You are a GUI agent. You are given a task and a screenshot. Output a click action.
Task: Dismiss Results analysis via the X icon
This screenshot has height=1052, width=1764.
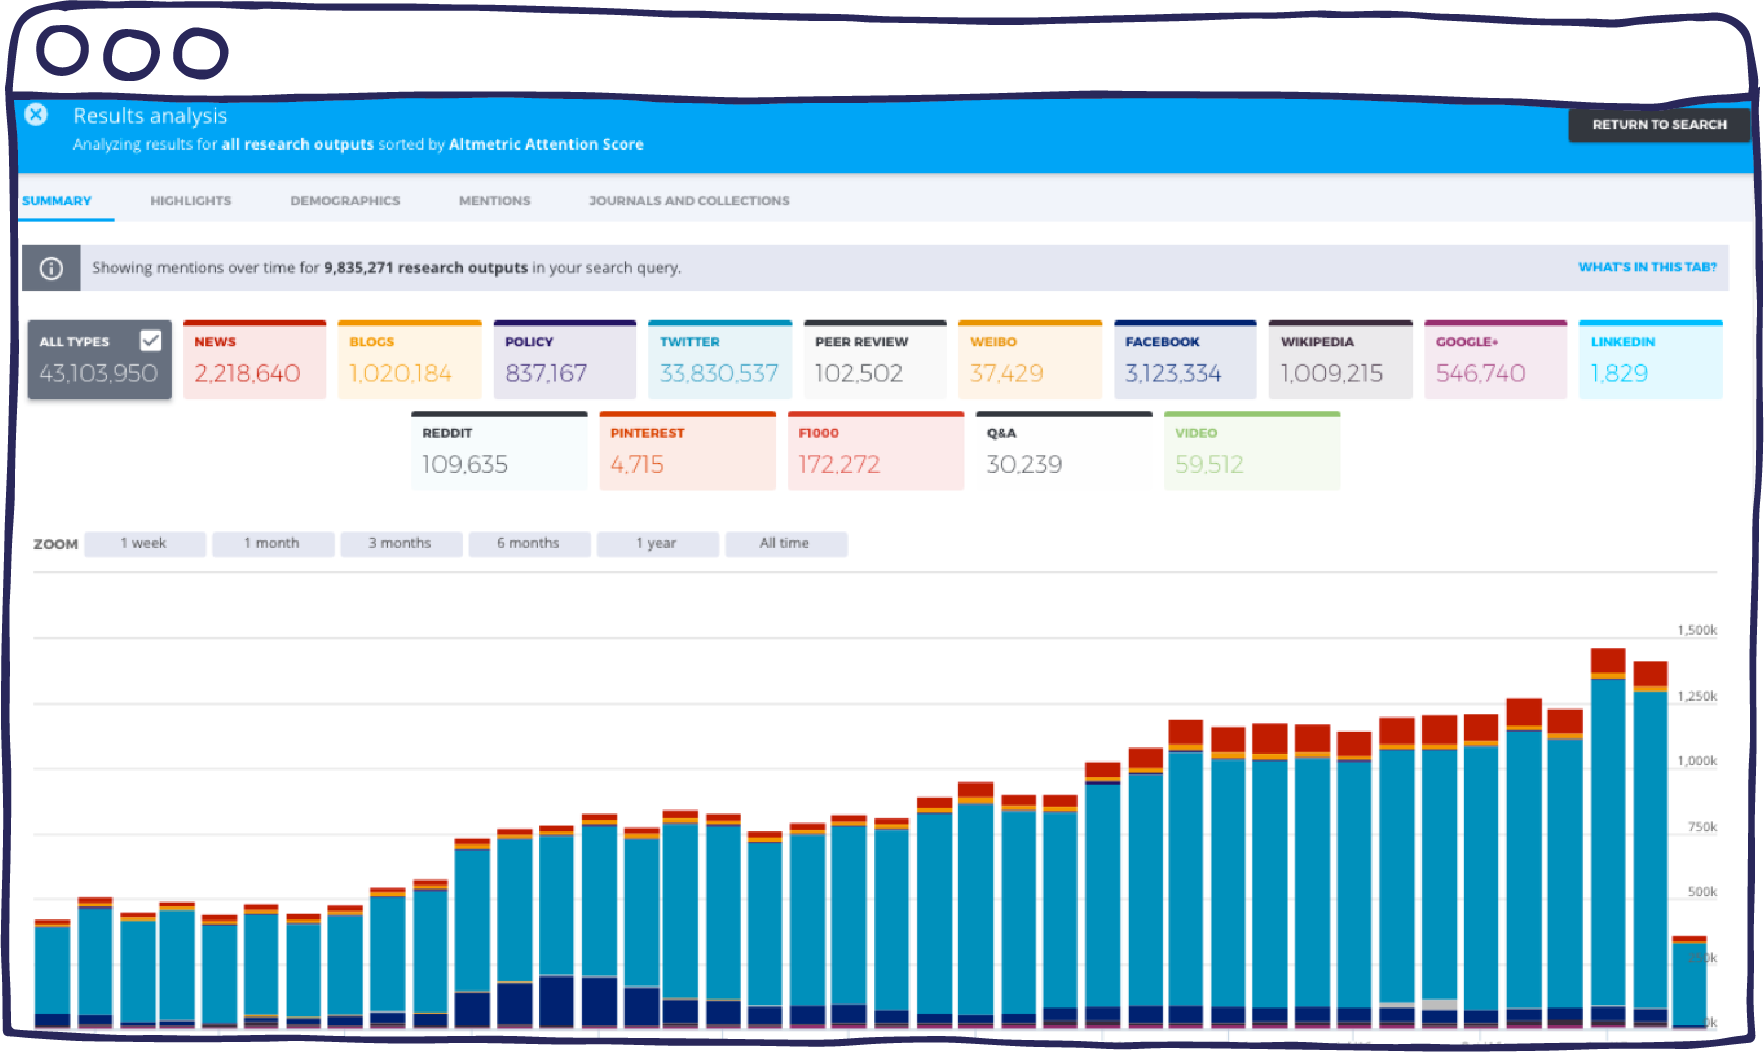coord(36,115)
